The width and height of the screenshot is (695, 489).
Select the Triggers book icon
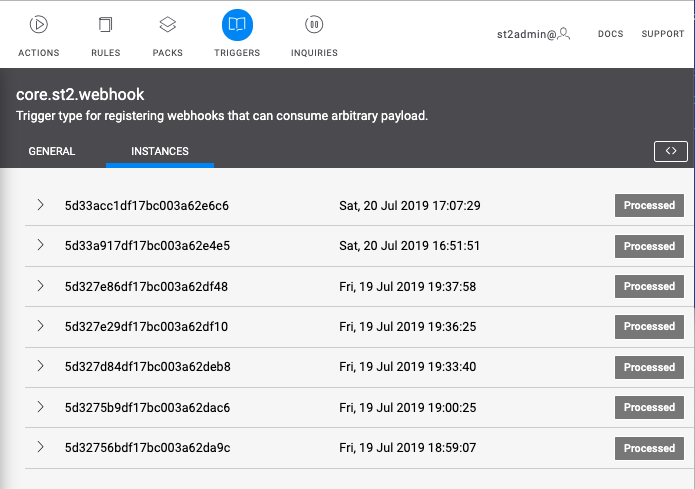point(237,25)
